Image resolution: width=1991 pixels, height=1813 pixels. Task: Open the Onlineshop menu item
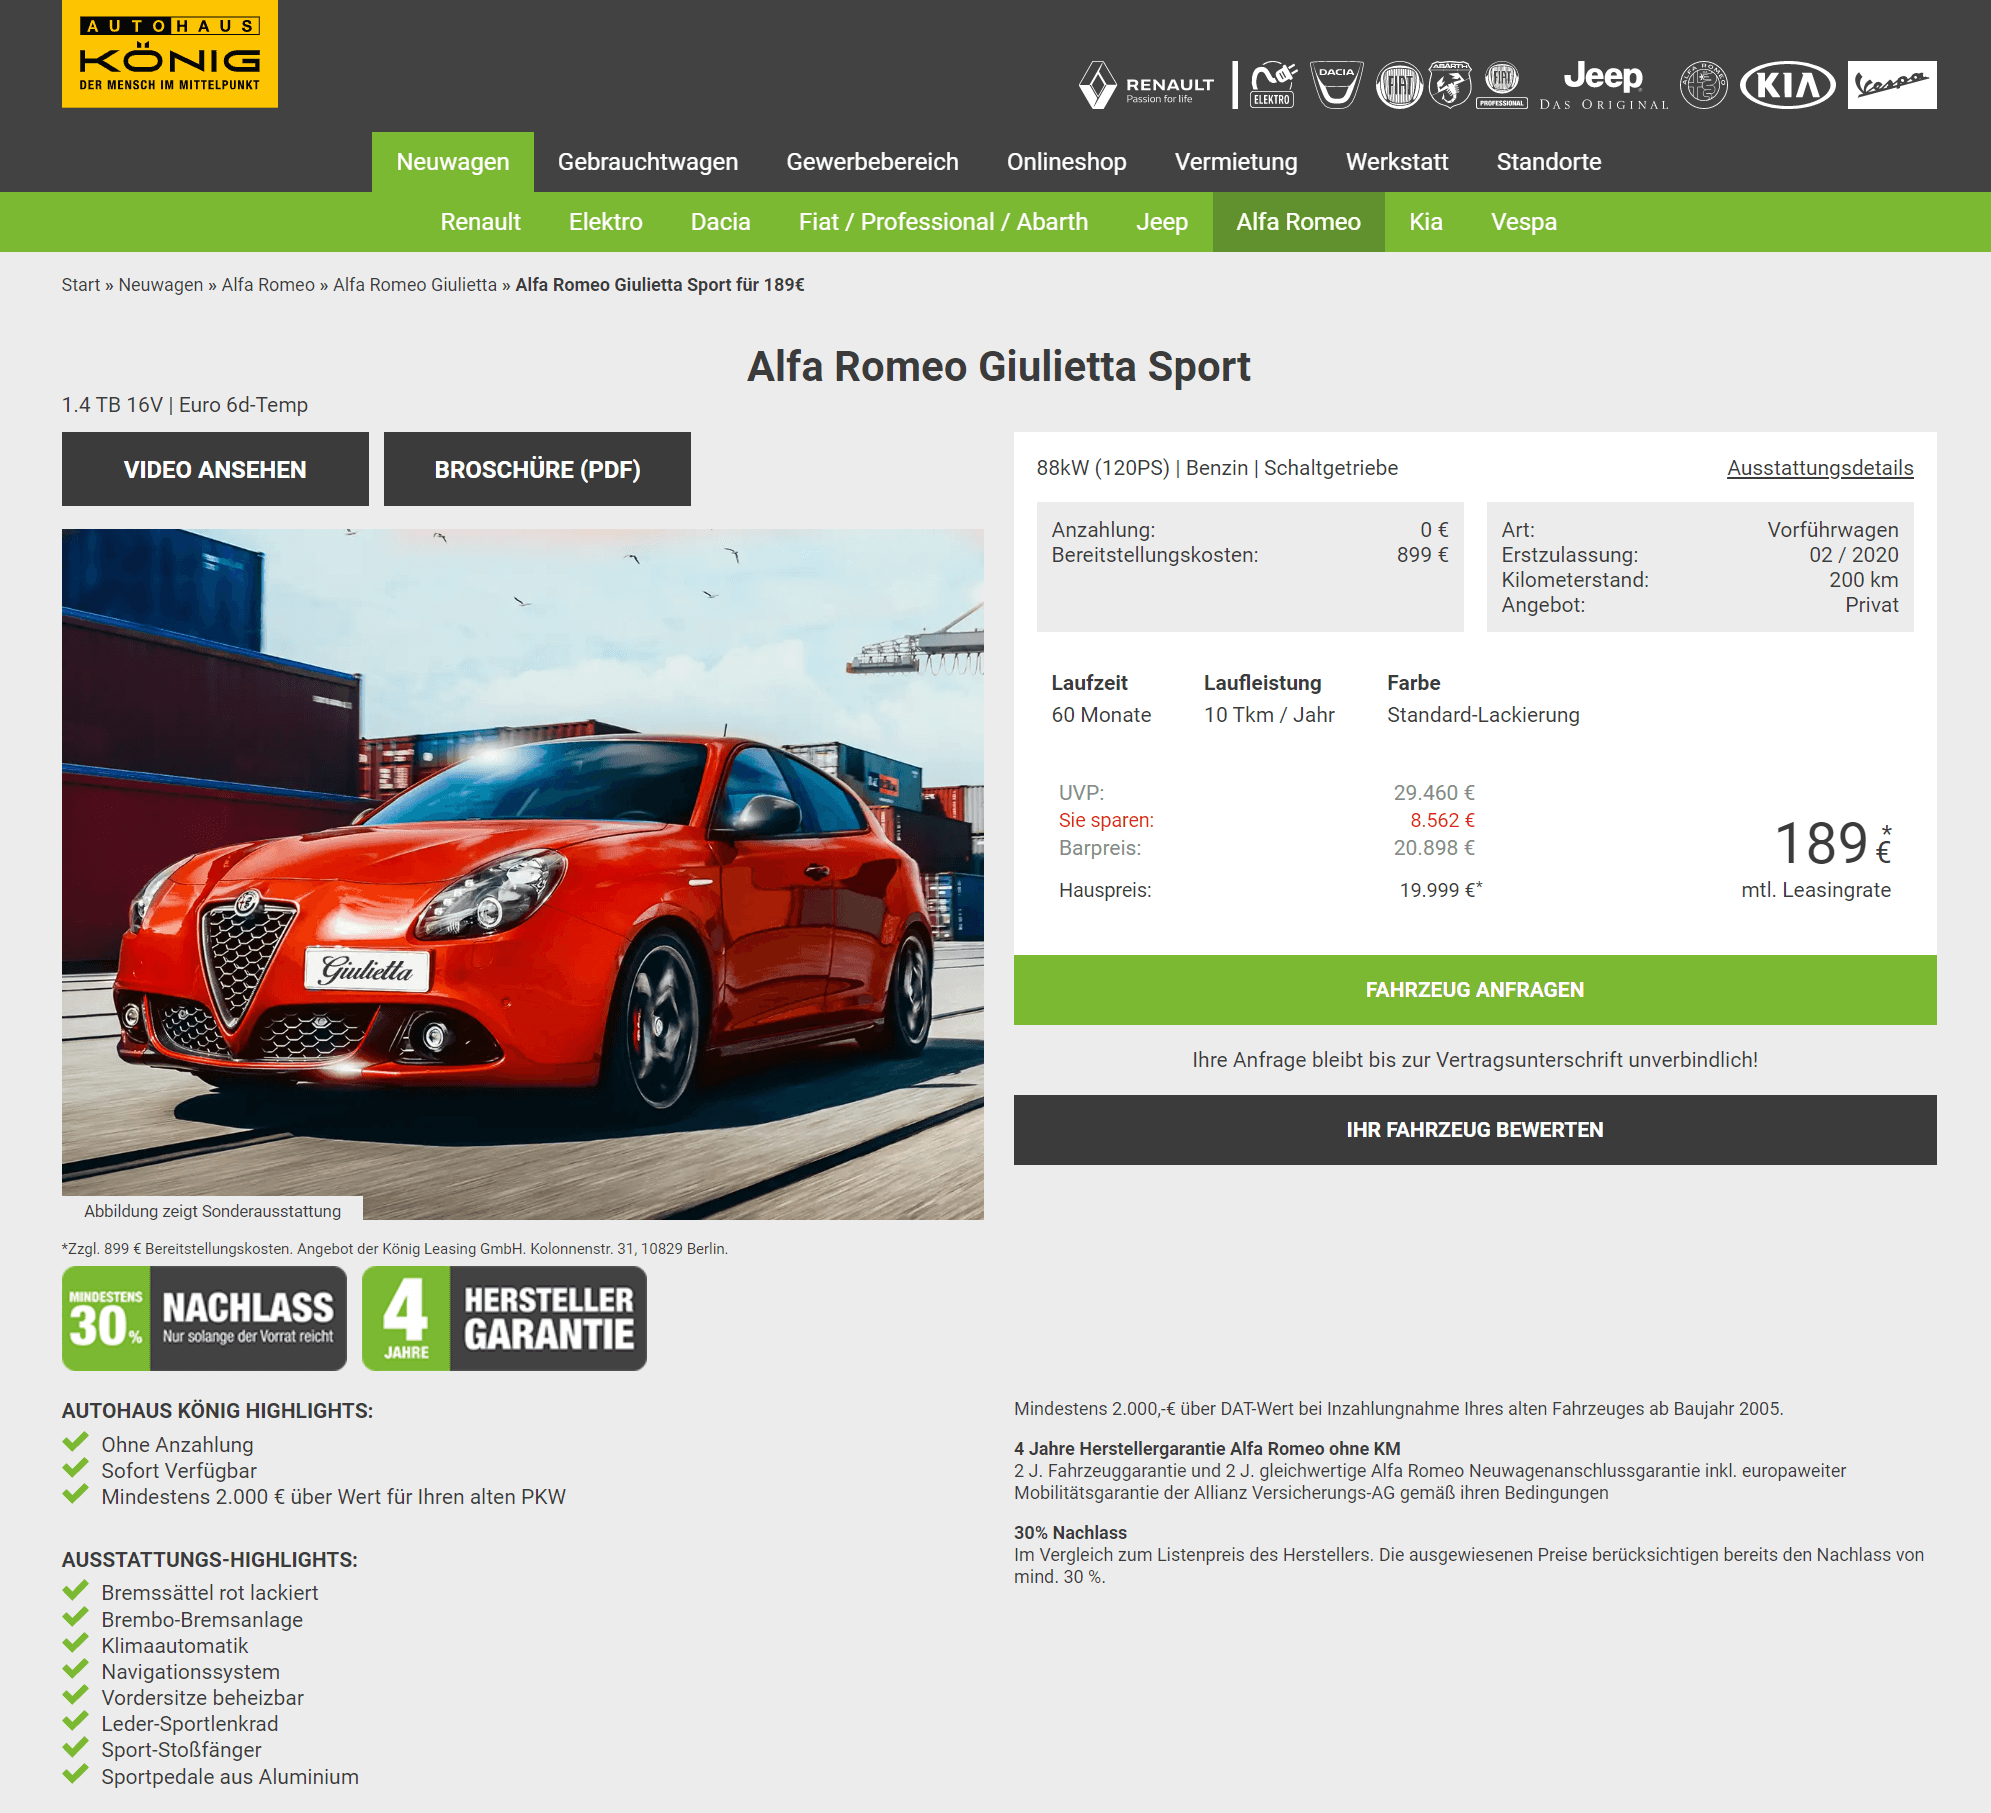[x=1067, y=162]
